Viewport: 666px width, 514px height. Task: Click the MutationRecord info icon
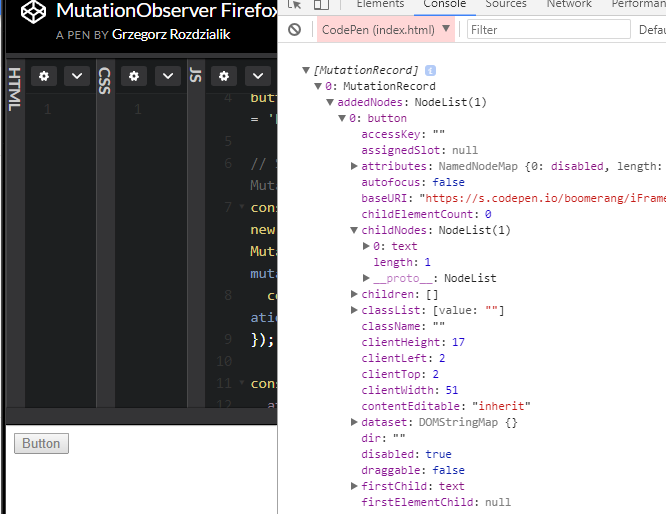pyautogui.click(x=430, y=70)
